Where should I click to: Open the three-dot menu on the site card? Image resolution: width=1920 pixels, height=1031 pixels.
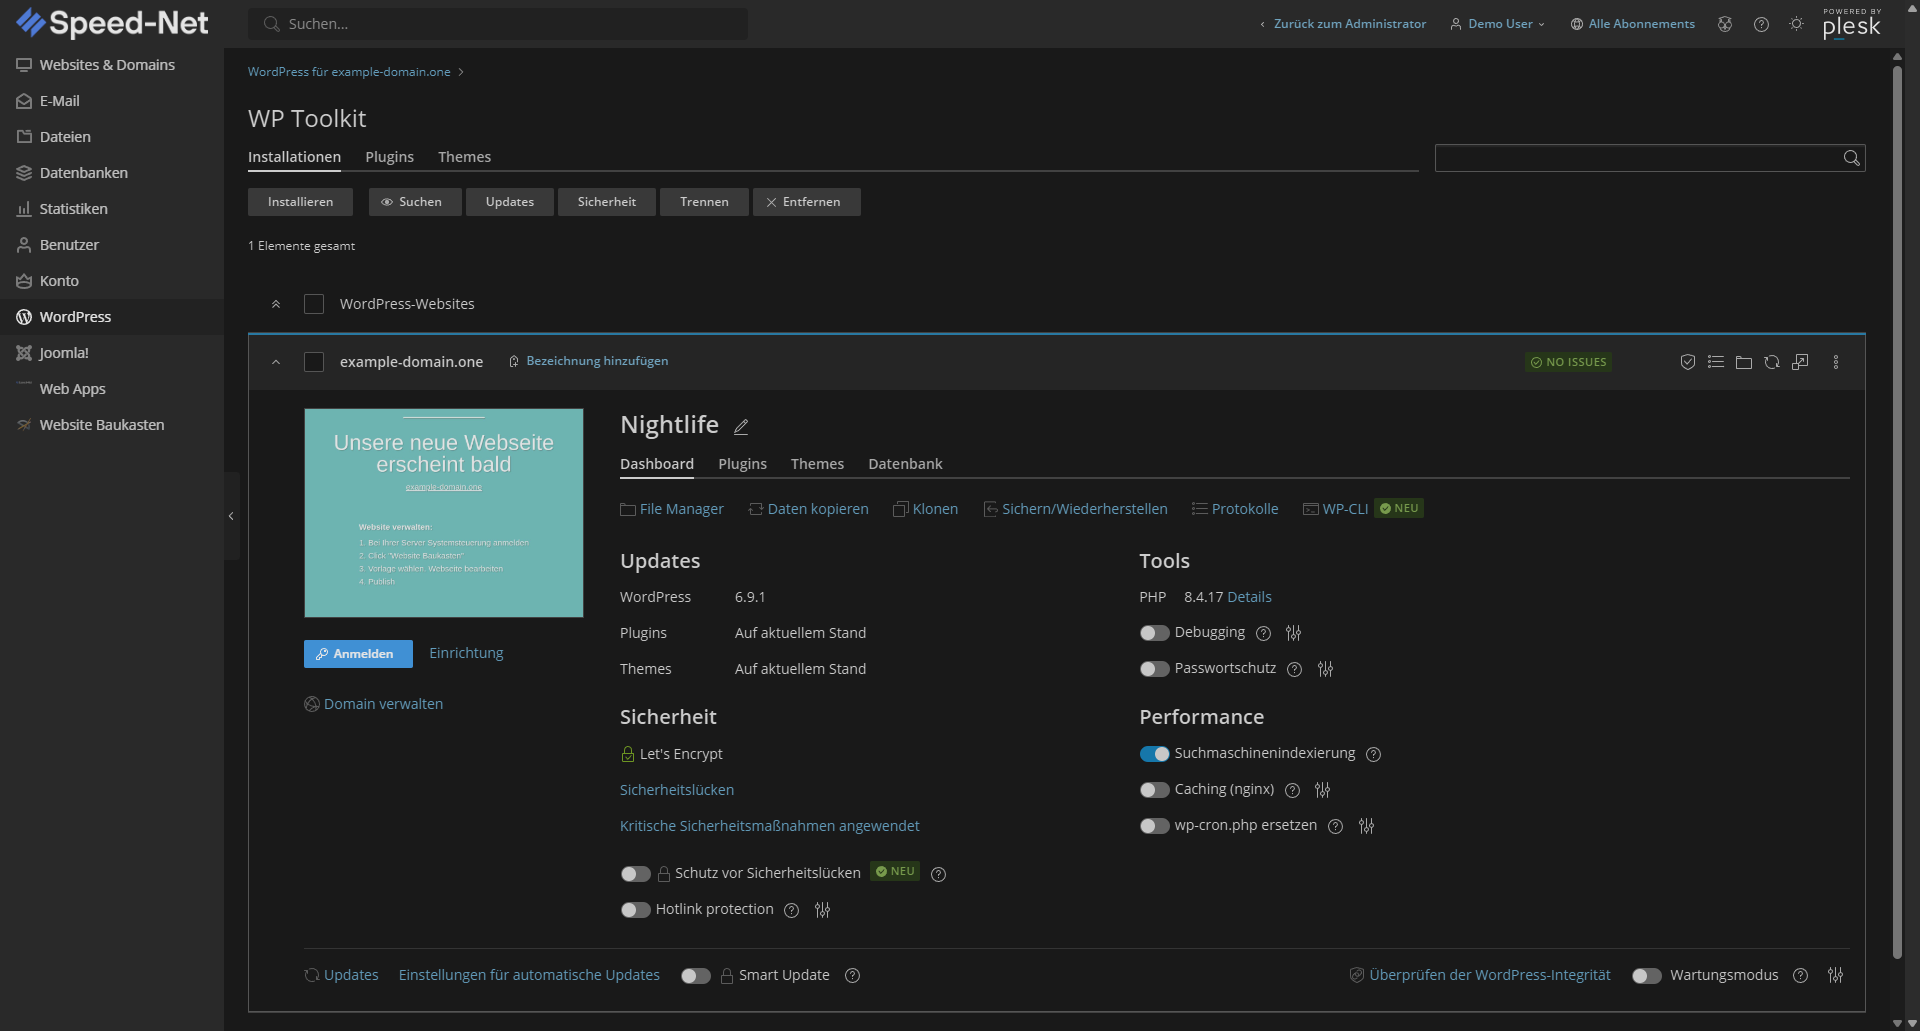1836,362
